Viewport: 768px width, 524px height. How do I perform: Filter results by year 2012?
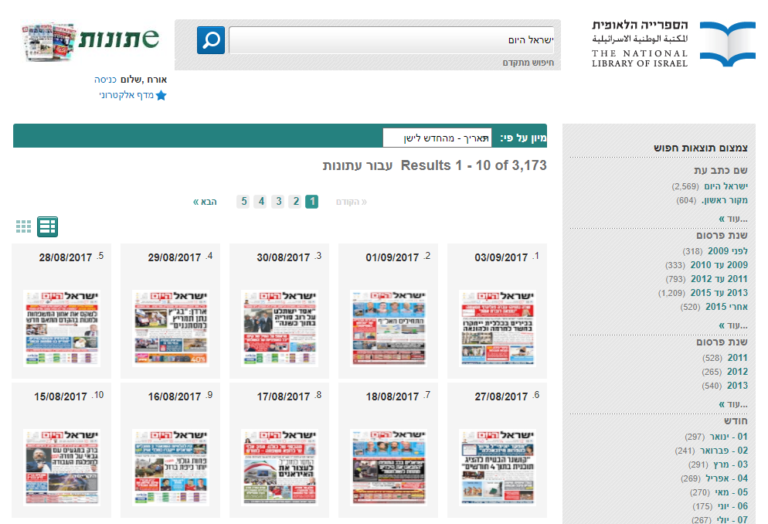[x=738, y=371]
